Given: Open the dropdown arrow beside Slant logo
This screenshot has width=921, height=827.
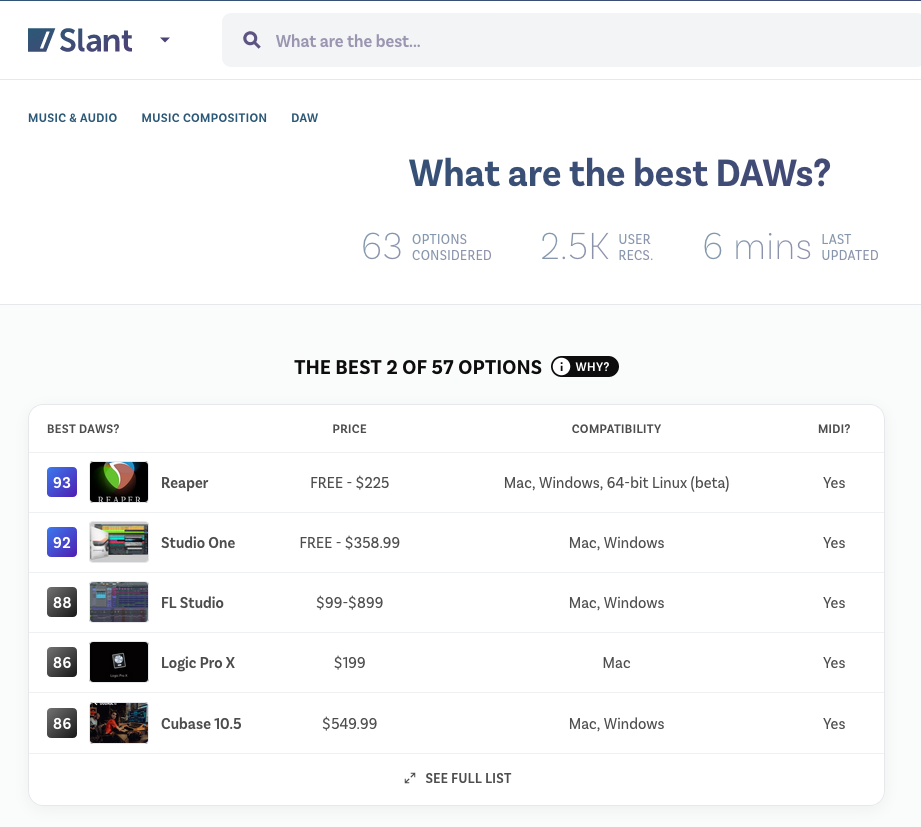Looking at the screenshot, I should 165,40.
